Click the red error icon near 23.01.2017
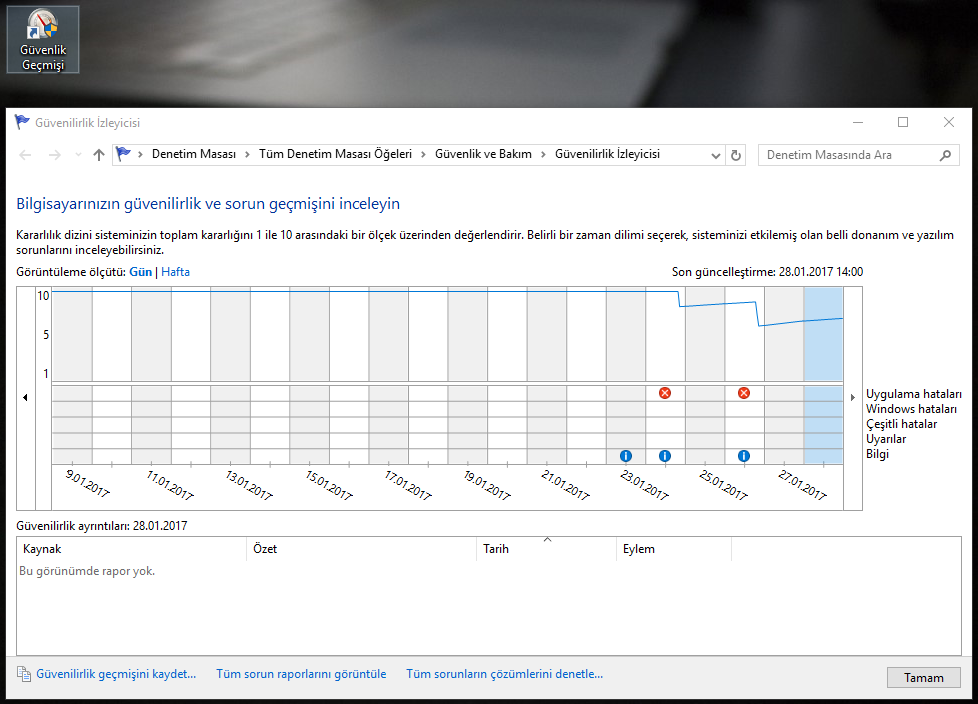Image resolution: width=978 pixels, height=704 pixels. point(665,393)
